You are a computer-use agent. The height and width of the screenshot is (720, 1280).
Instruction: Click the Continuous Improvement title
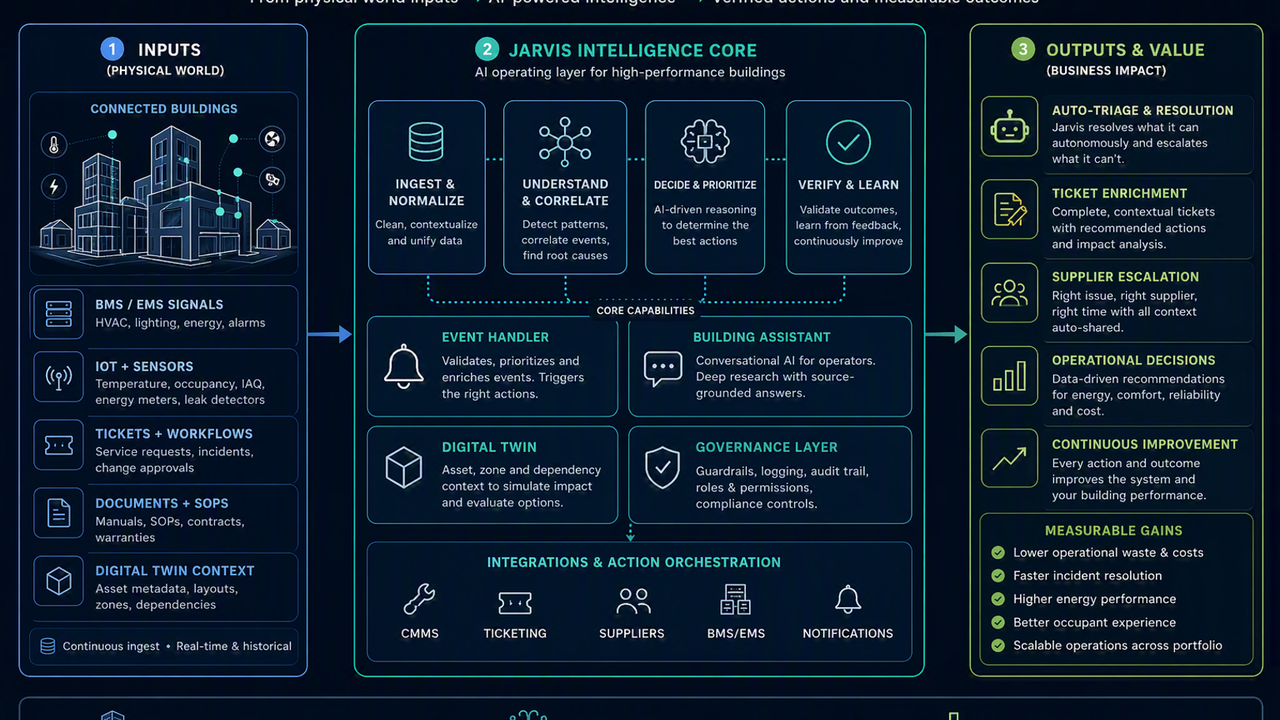click(1145, 444)
